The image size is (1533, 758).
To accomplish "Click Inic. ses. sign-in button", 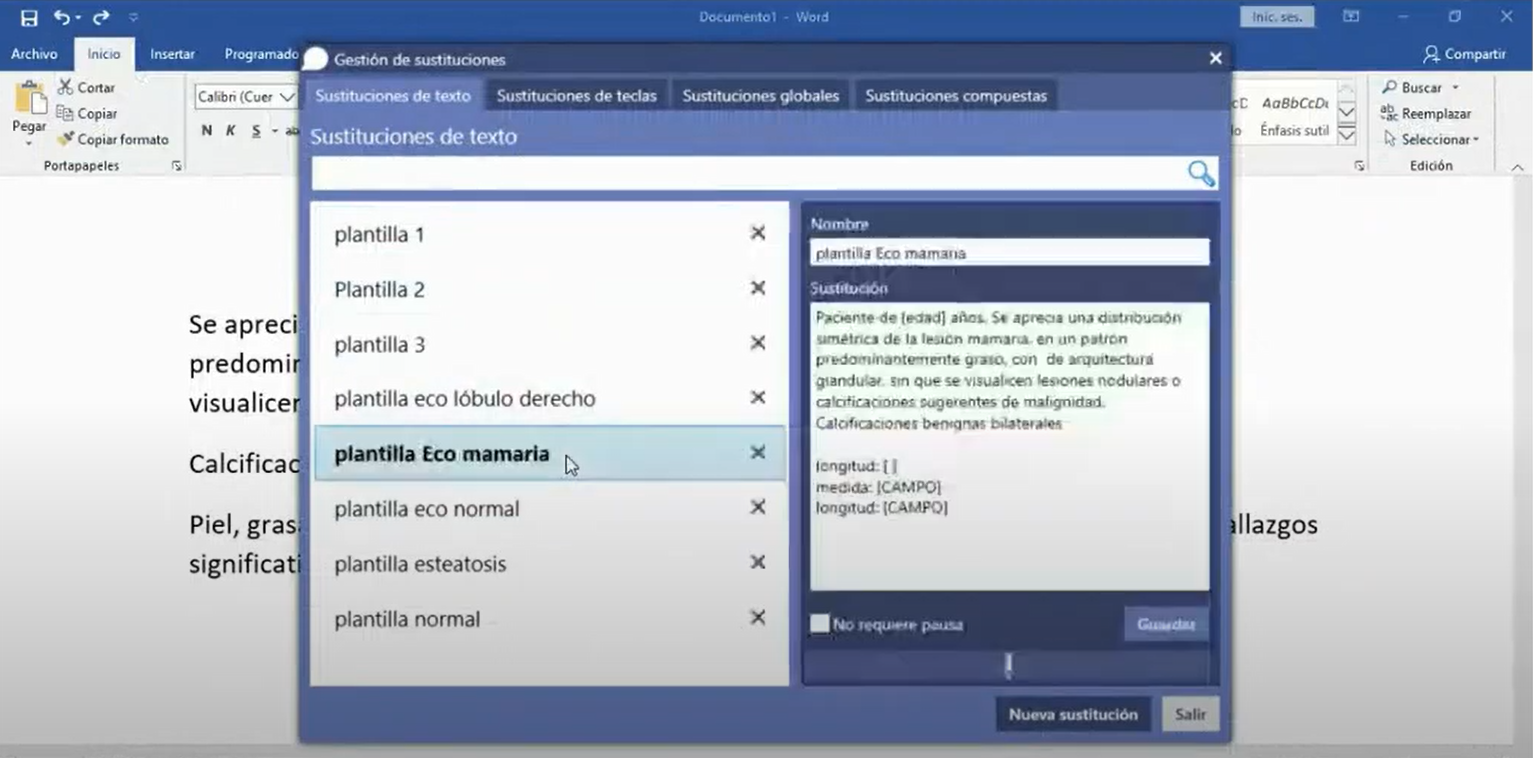I will tap(1277, 17).
